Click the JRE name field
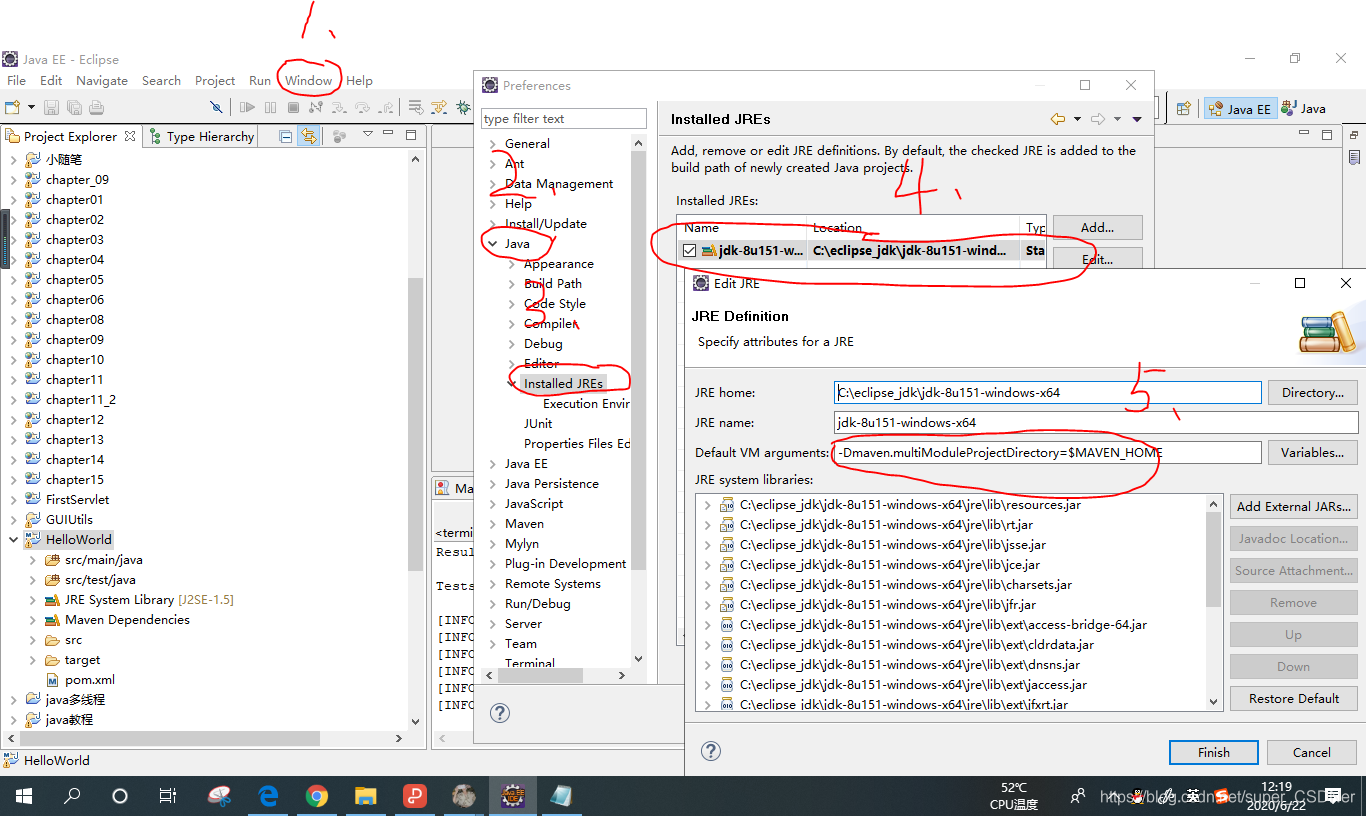This screenshot has height=816, width=1366. (x=1096, y=423)
